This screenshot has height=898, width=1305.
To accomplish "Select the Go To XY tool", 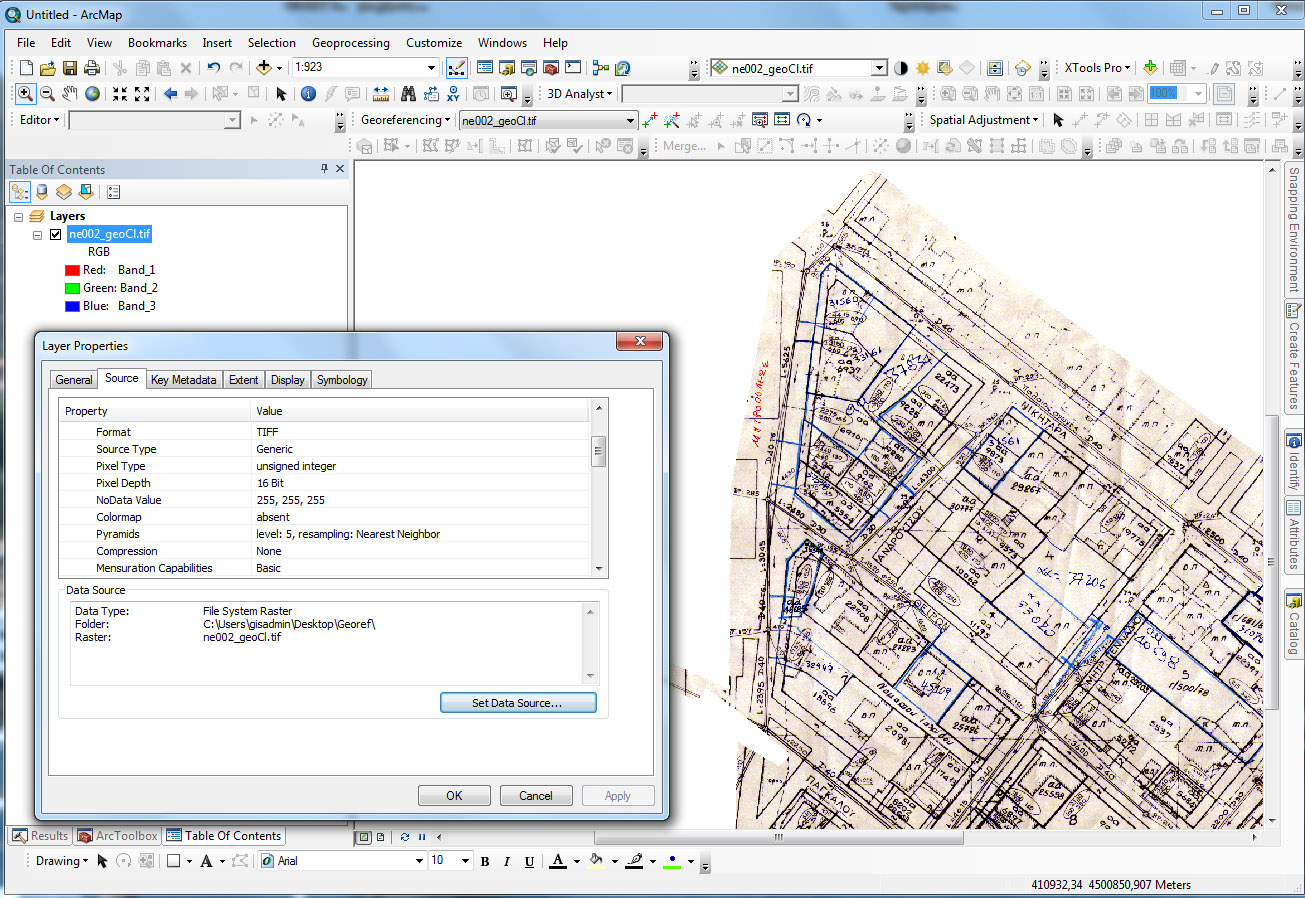I will 453,93.
